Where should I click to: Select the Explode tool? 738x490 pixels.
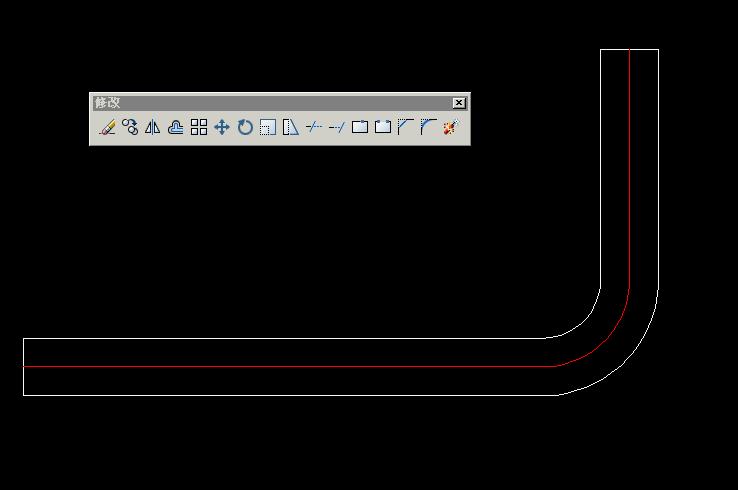(x=451, y=127)
